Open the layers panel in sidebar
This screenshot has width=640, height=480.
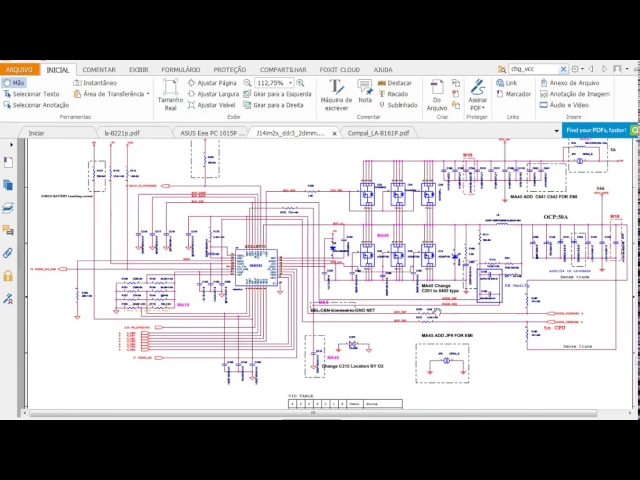[x=8, y=208]
